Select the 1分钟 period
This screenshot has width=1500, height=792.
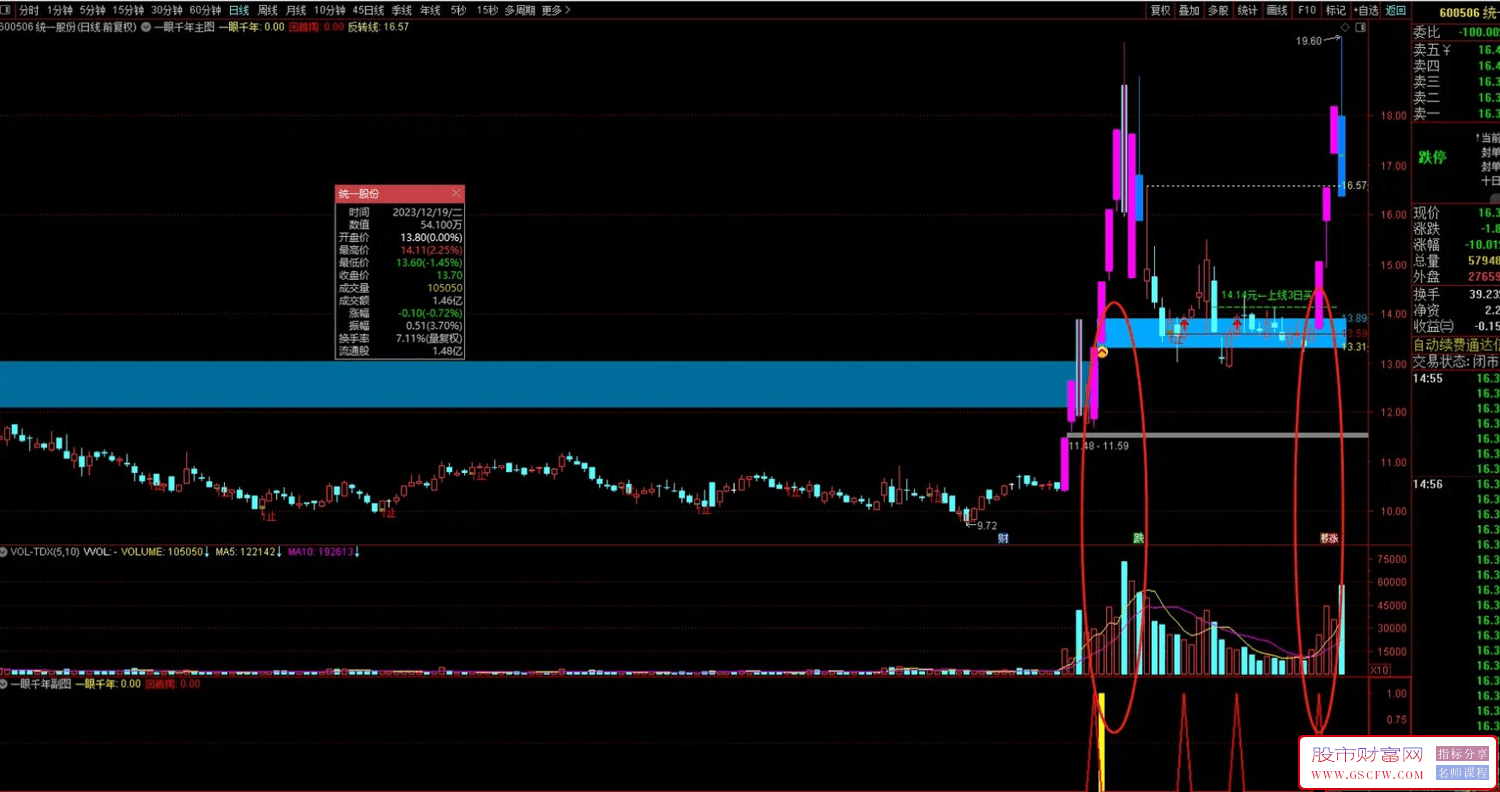[60, 10]
